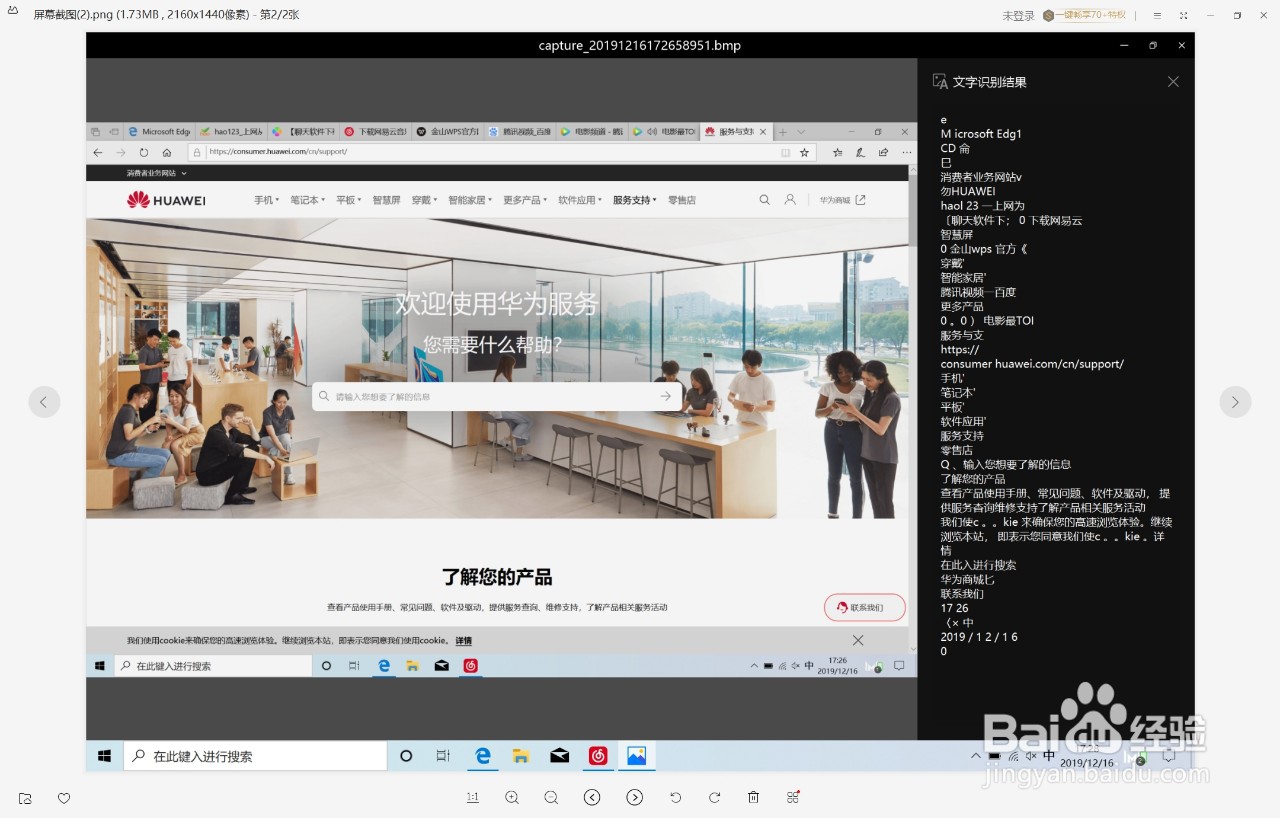Click the OCR result line 腾讯视频一百度
This screenshot has height=818, width=1280.
coord(978,292)
